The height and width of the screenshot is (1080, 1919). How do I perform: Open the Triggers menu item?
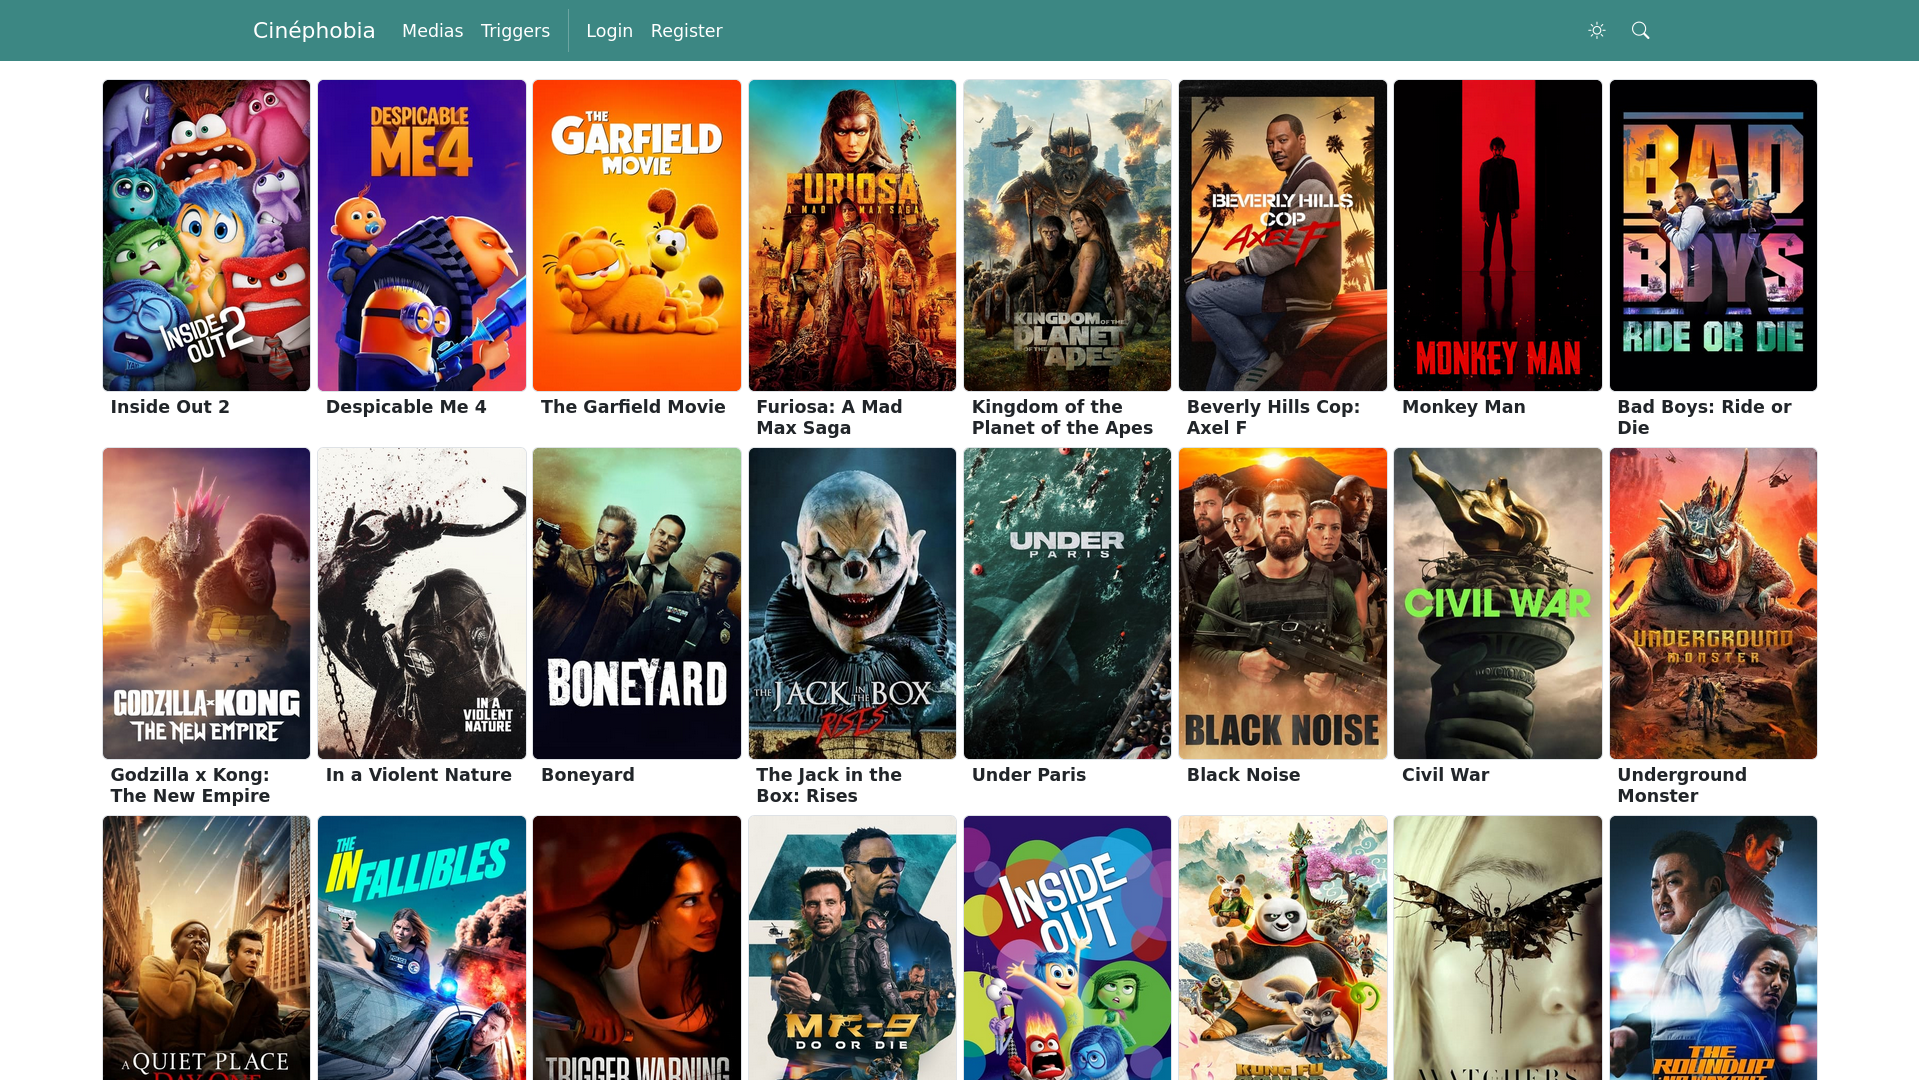[515, 31]
